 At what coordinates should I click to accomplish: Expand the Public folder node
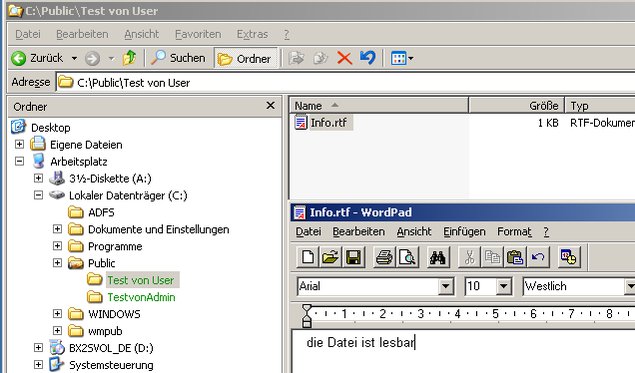(57, 263)
